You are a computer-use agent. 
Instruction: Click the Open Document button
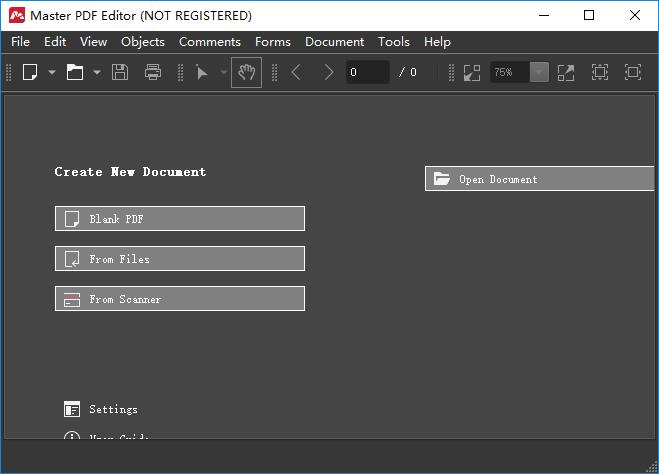pos(540,179)
